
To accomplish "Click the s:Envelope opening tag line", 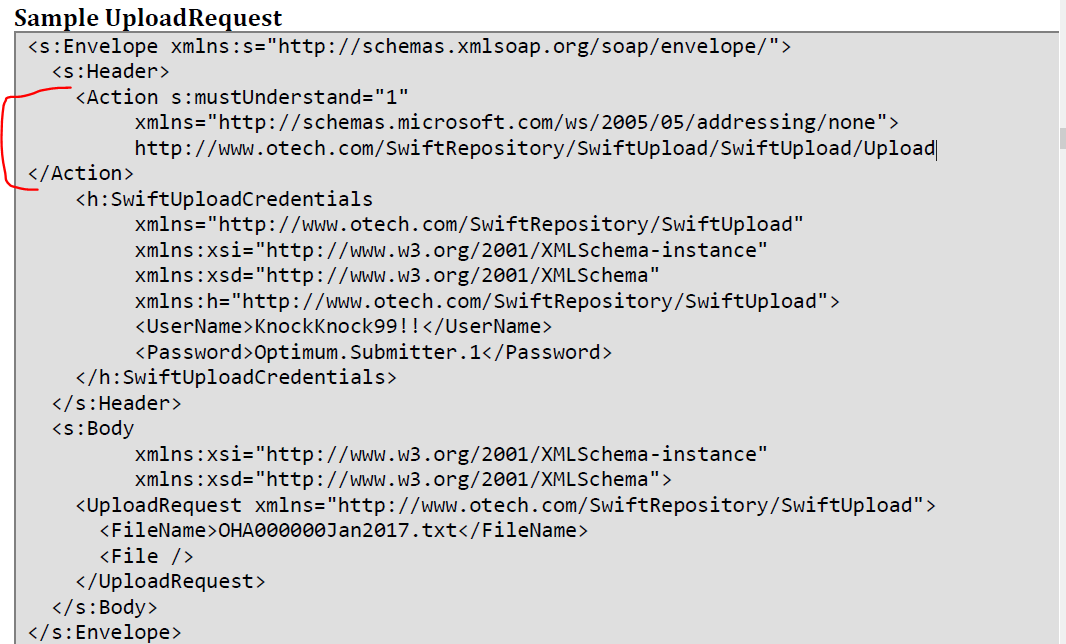I will 409,46.
